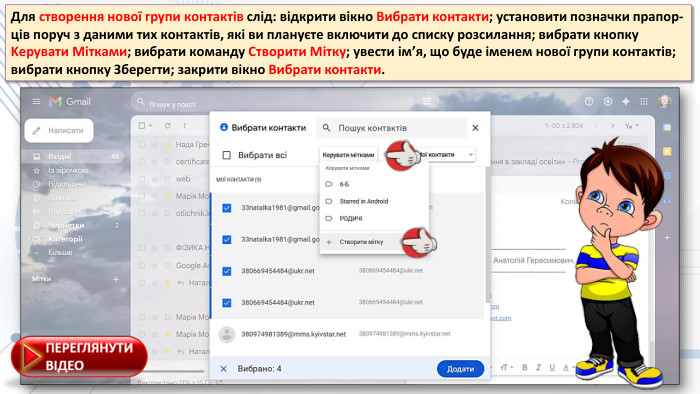
Task: Open Google Calendar in side panel
Action: point(667,127)
